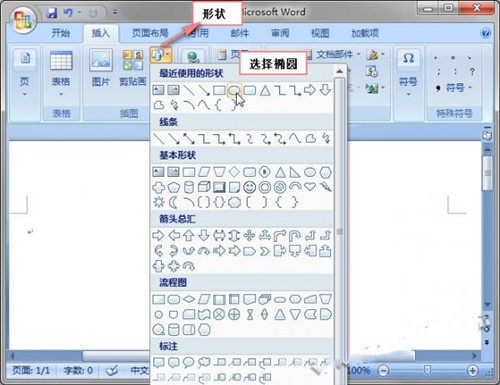
Task: Open the customize quick access toolbar arrow
Action: pyautogui.click(x=115, y=13)
